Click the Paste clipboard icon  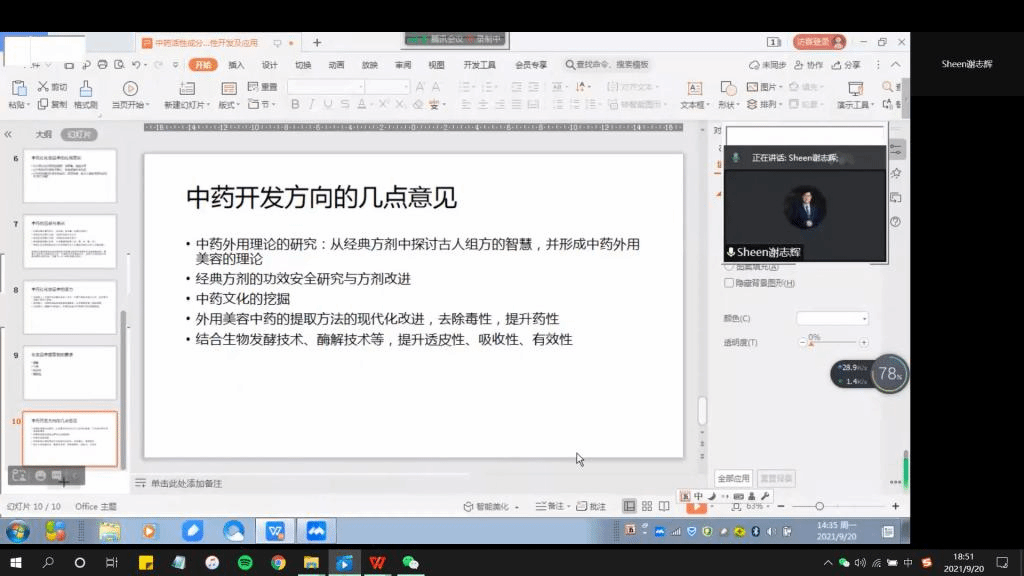pos(19,88)
